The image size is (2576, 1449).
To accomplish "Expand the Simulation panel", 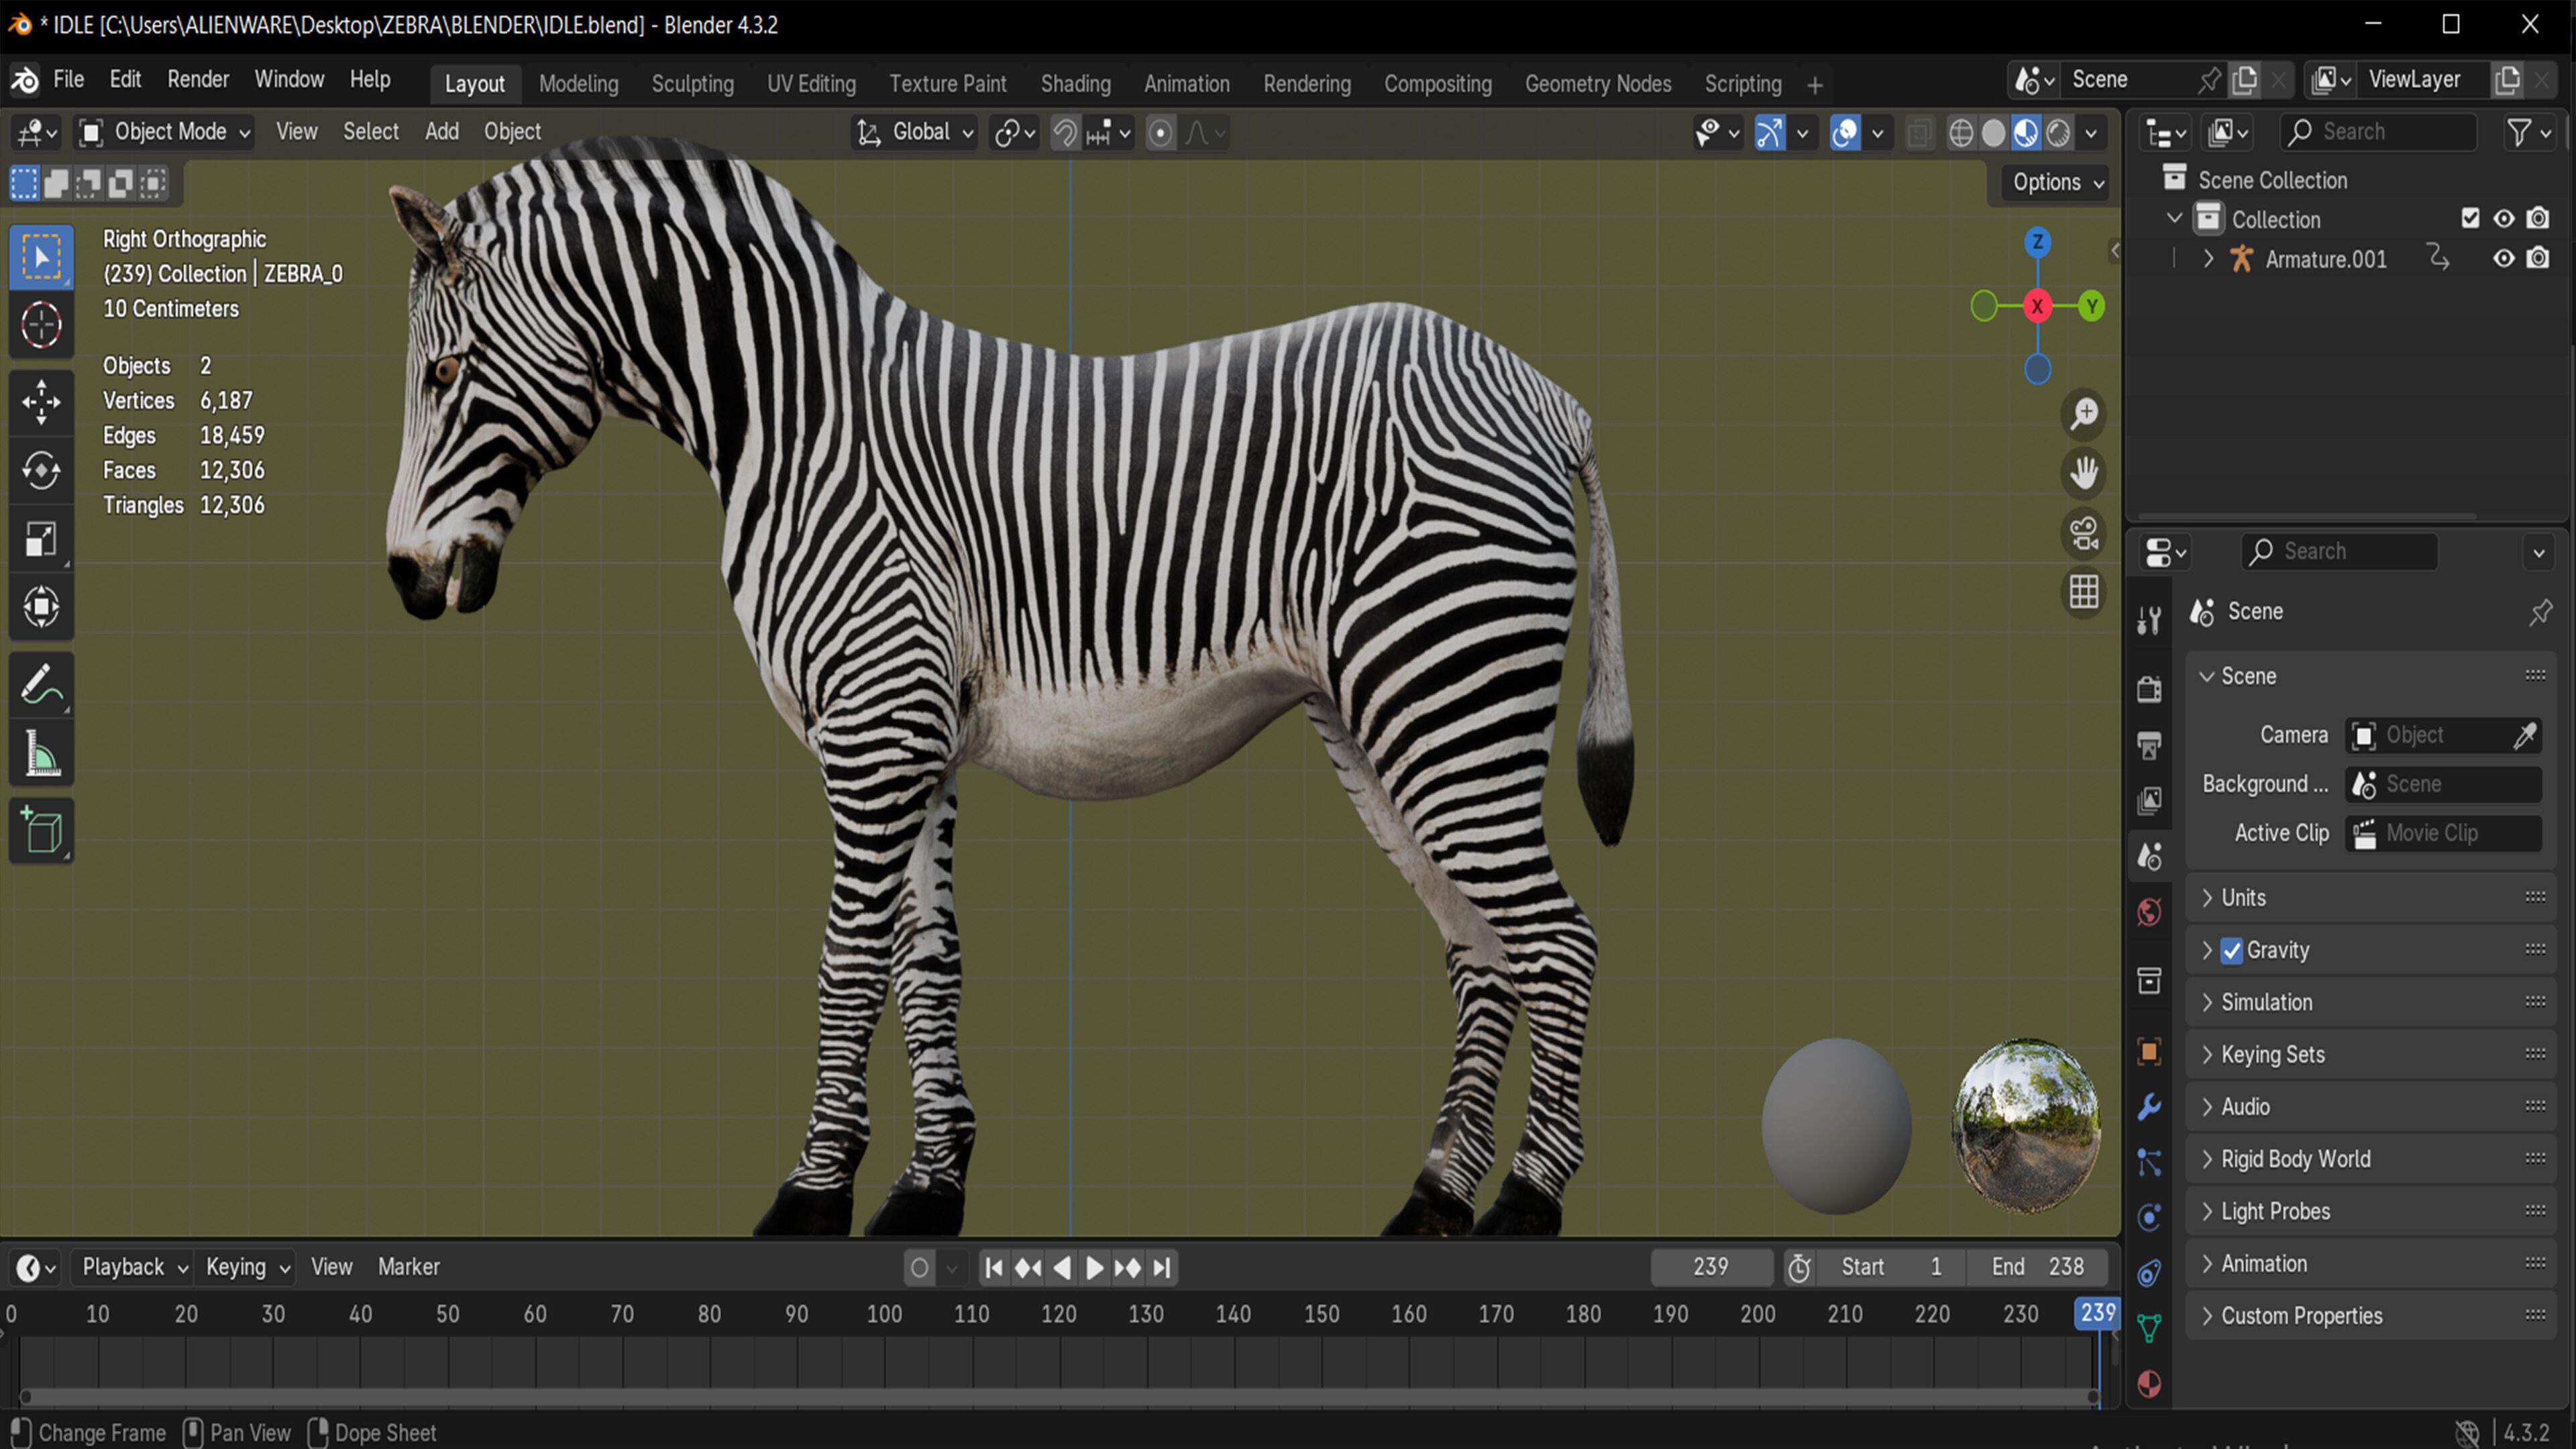I will click(x=2370, y=1002).
